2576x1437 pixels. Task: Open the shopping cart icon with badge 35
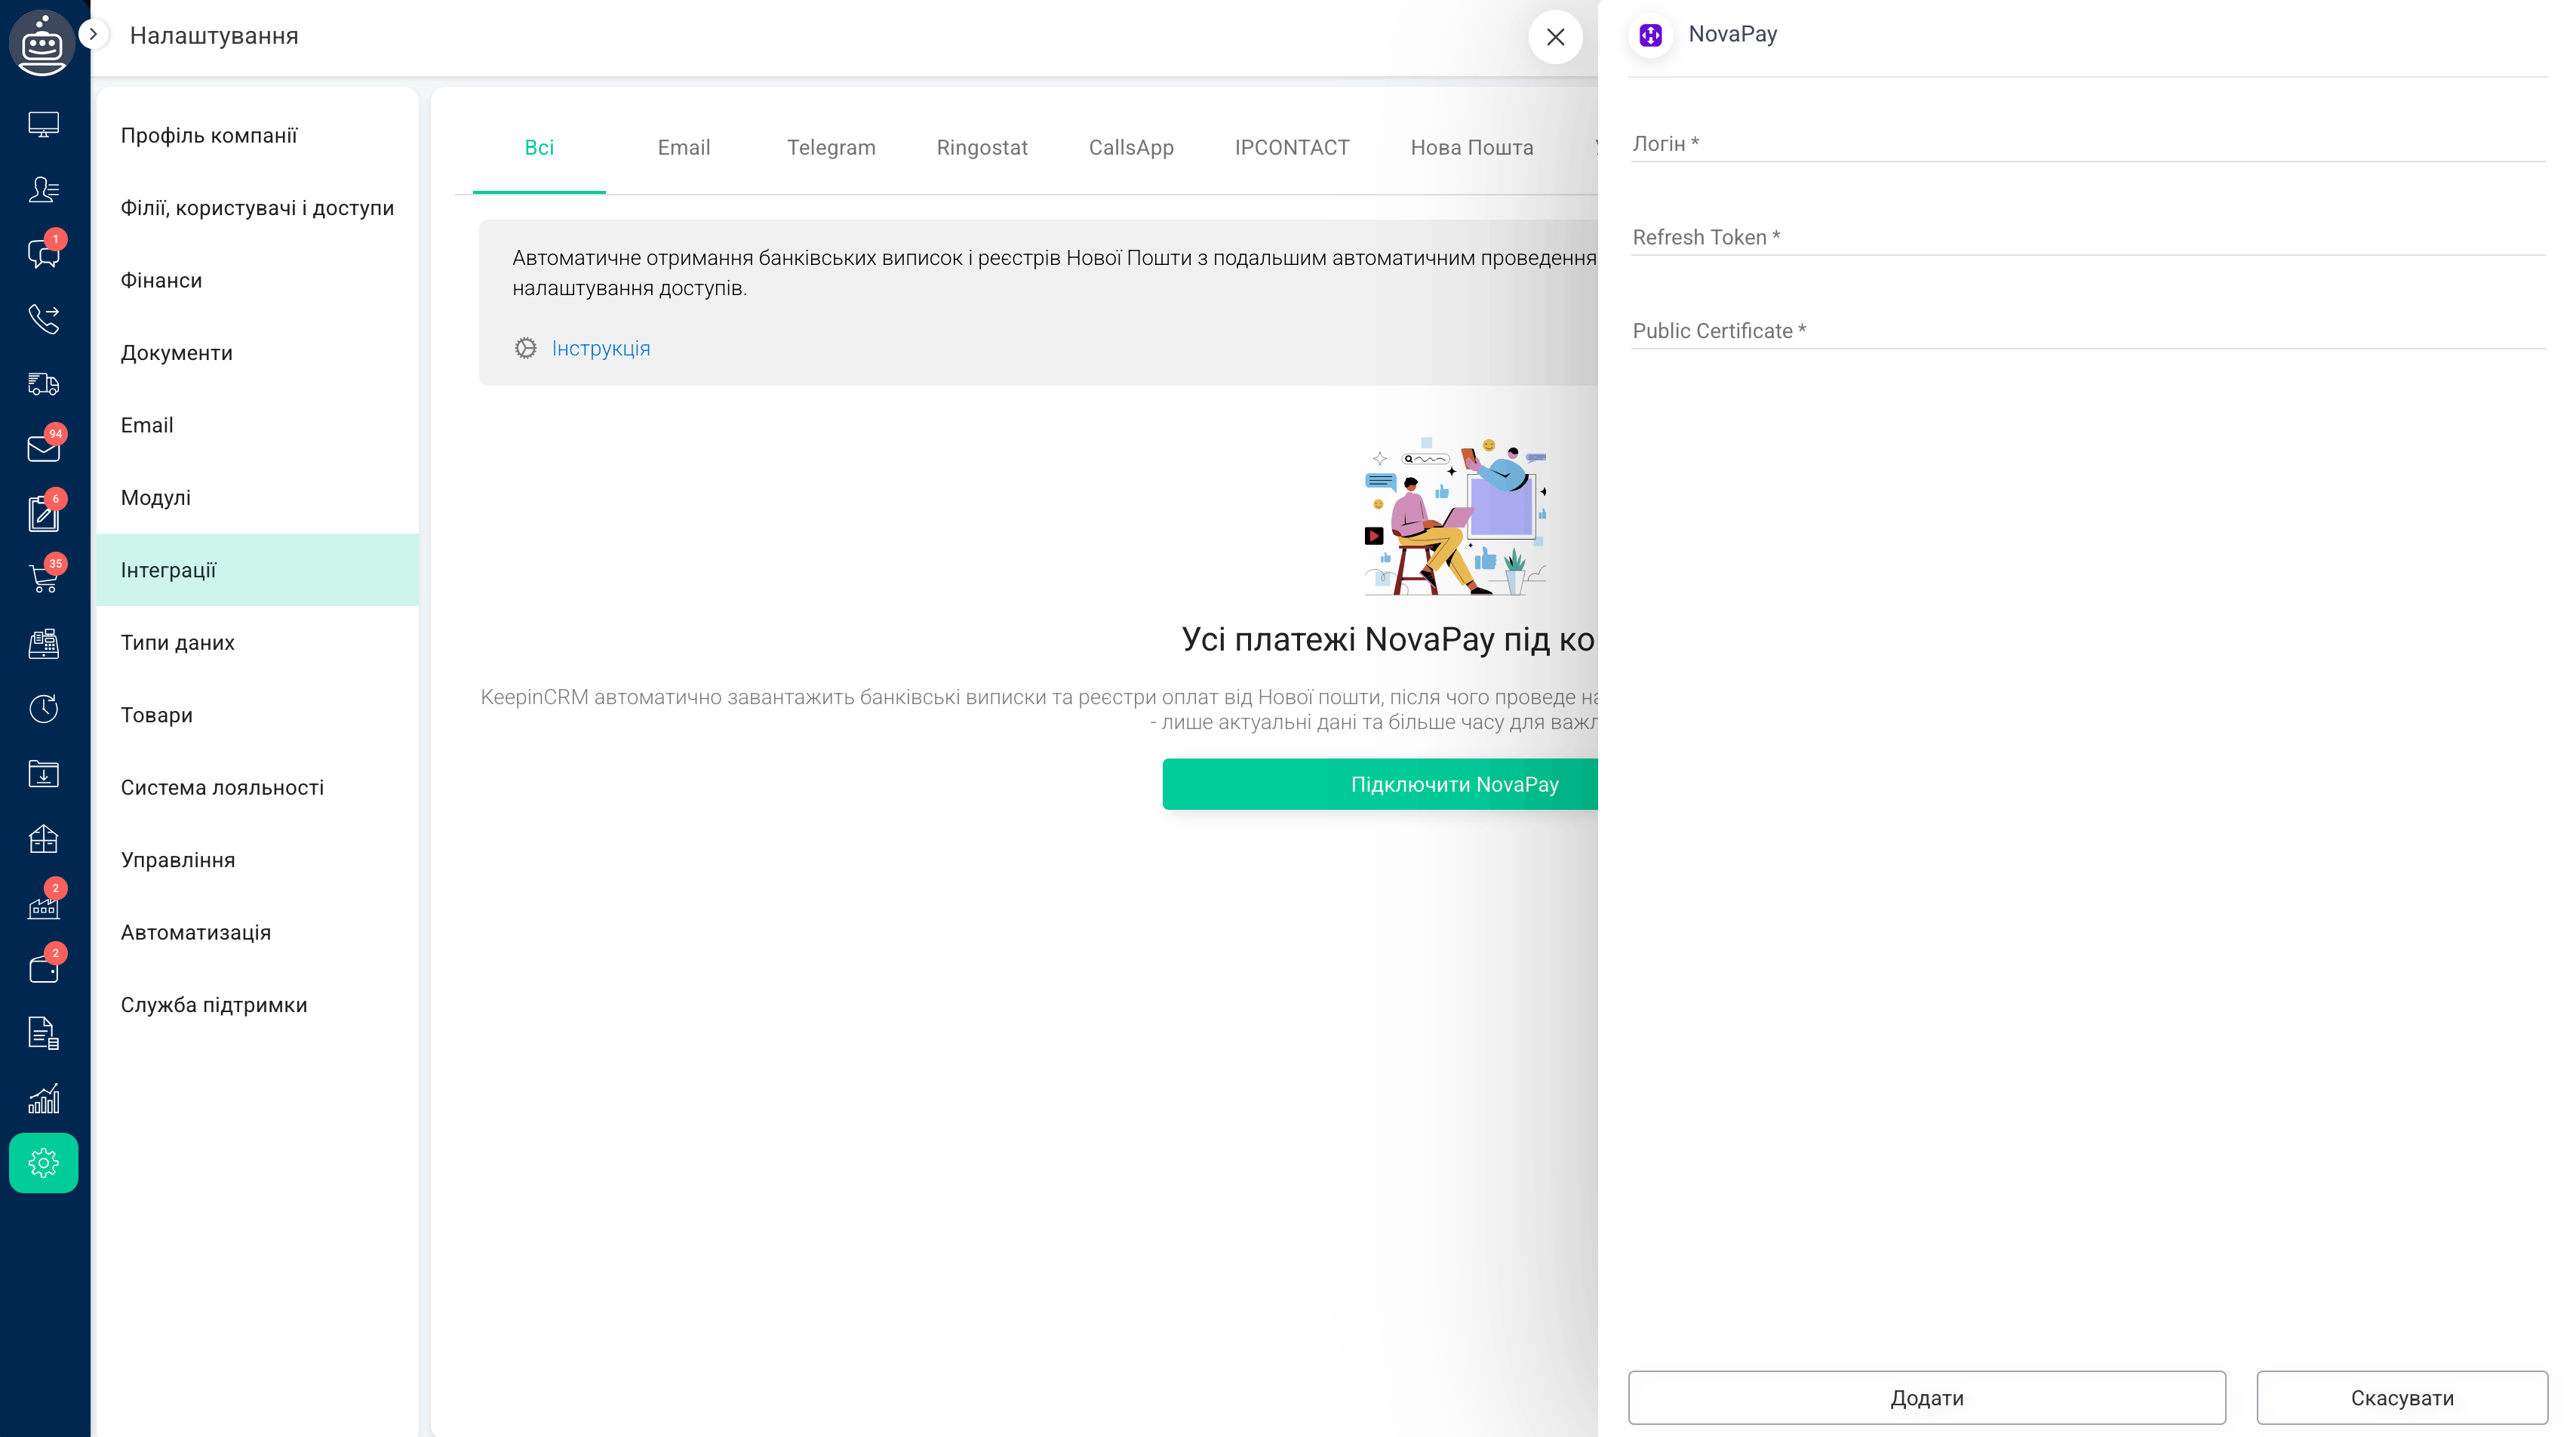coord(43,578)
